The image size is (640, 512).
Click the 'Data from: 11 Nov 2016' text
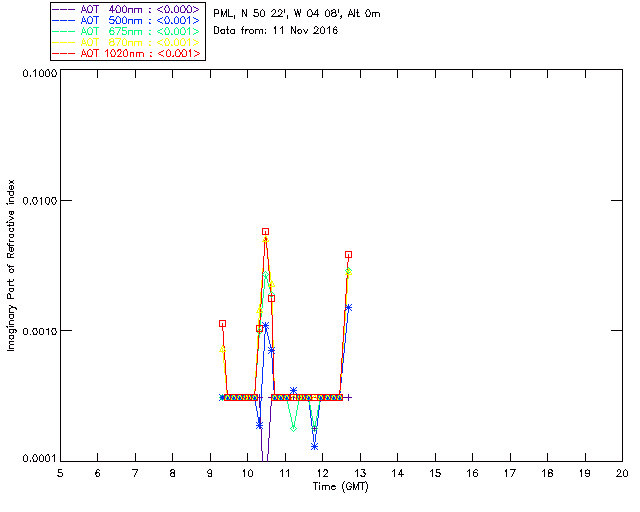pyautogui.click(x=276, y=31)
